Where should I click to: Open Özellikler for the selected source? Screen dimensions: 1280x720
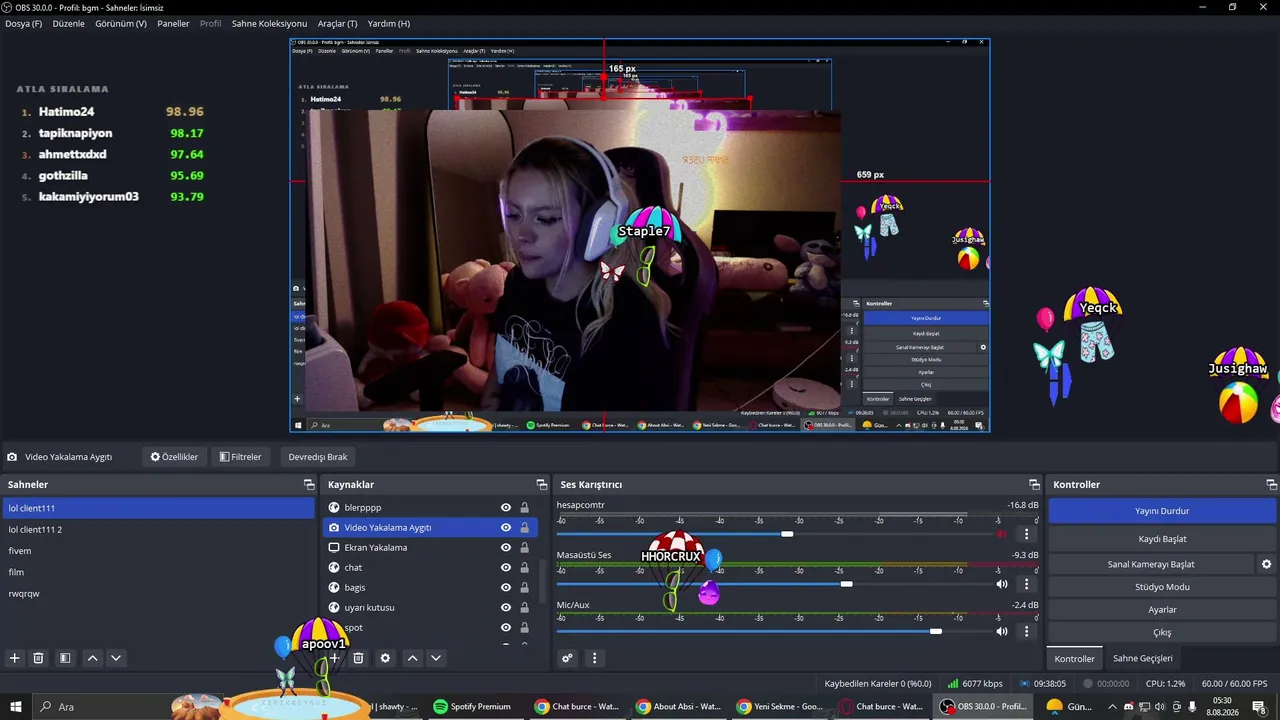coord(174,457)
